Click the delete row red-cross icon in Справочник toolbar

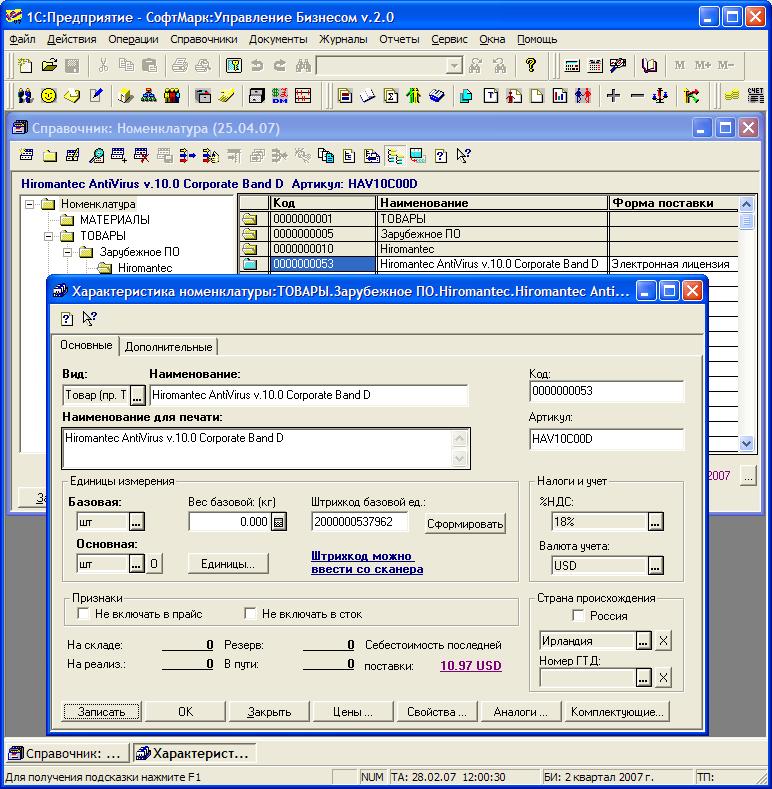[x=141, y=155]
